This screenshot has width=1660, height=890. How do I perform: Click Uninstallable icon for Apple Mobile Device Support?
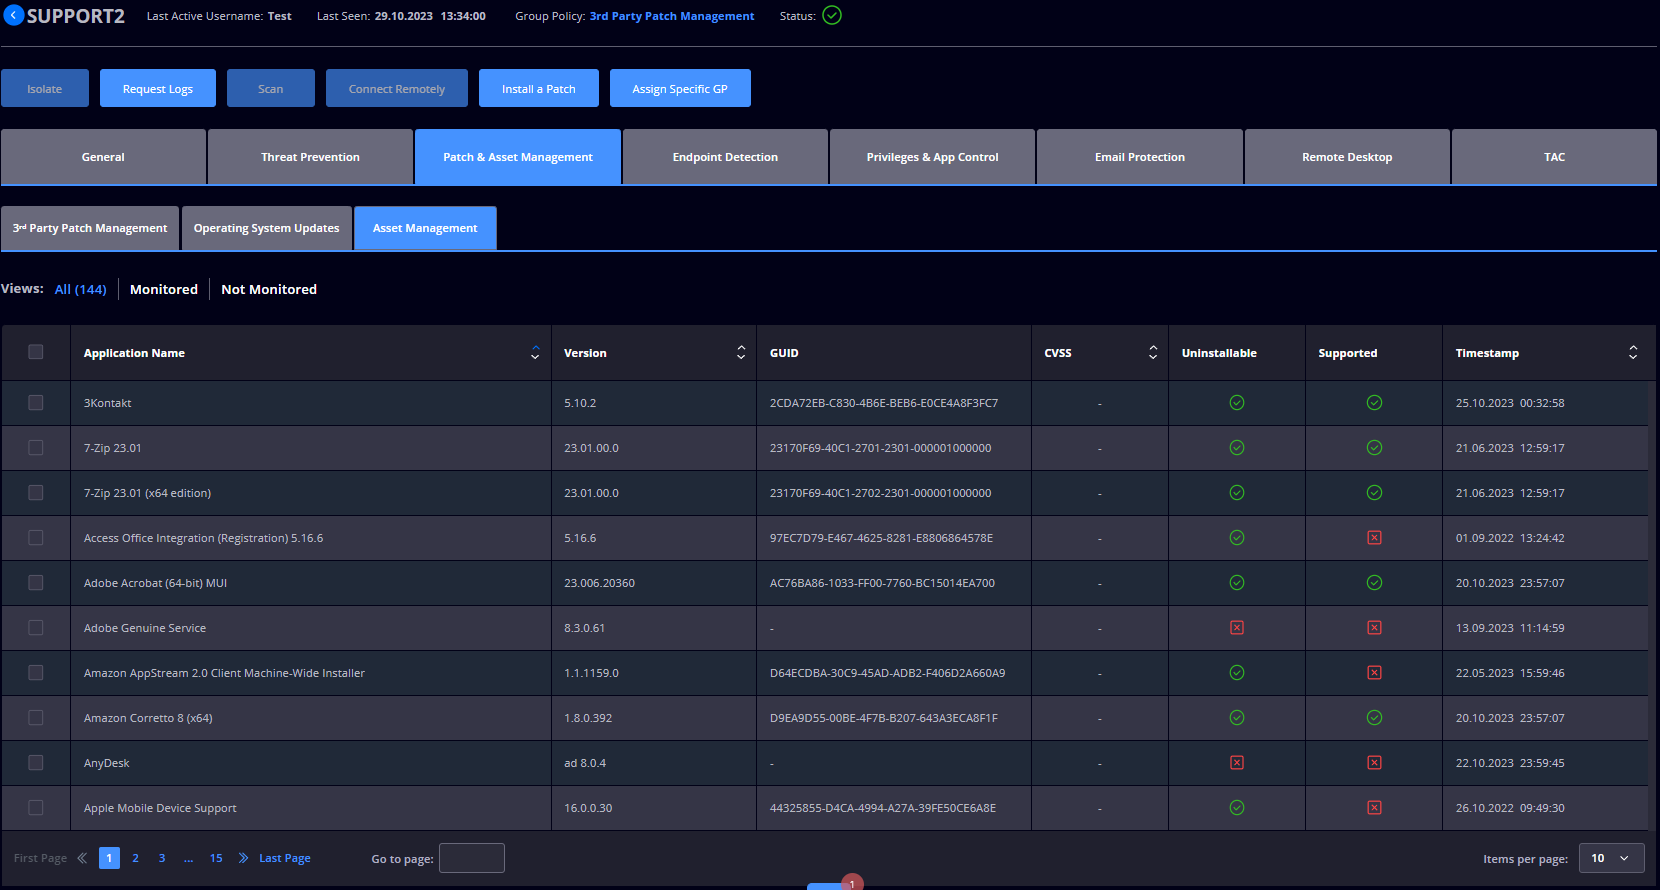[x=1237, y=808]
